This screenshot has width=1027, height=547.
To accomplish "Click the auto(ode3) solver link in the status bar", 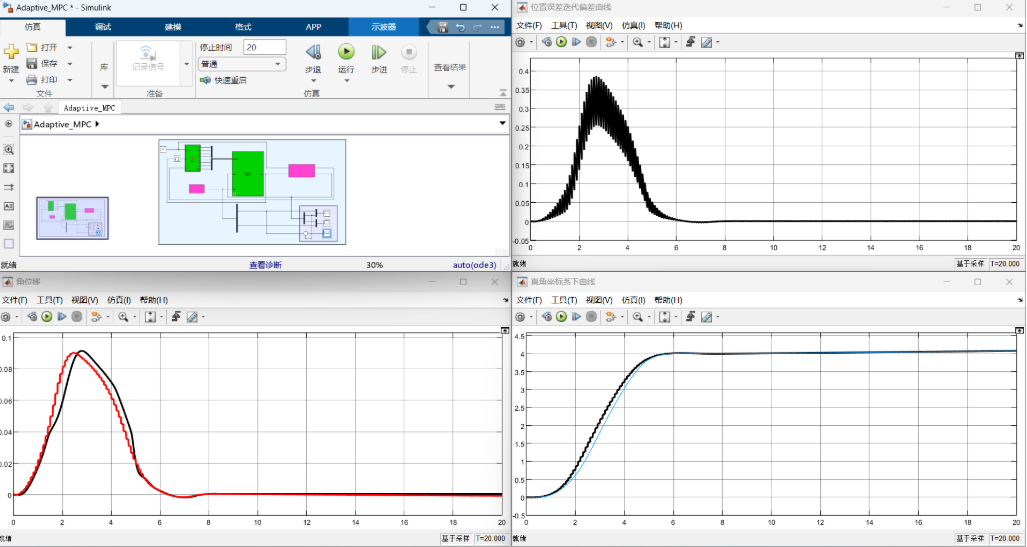I will click(475, 265).
